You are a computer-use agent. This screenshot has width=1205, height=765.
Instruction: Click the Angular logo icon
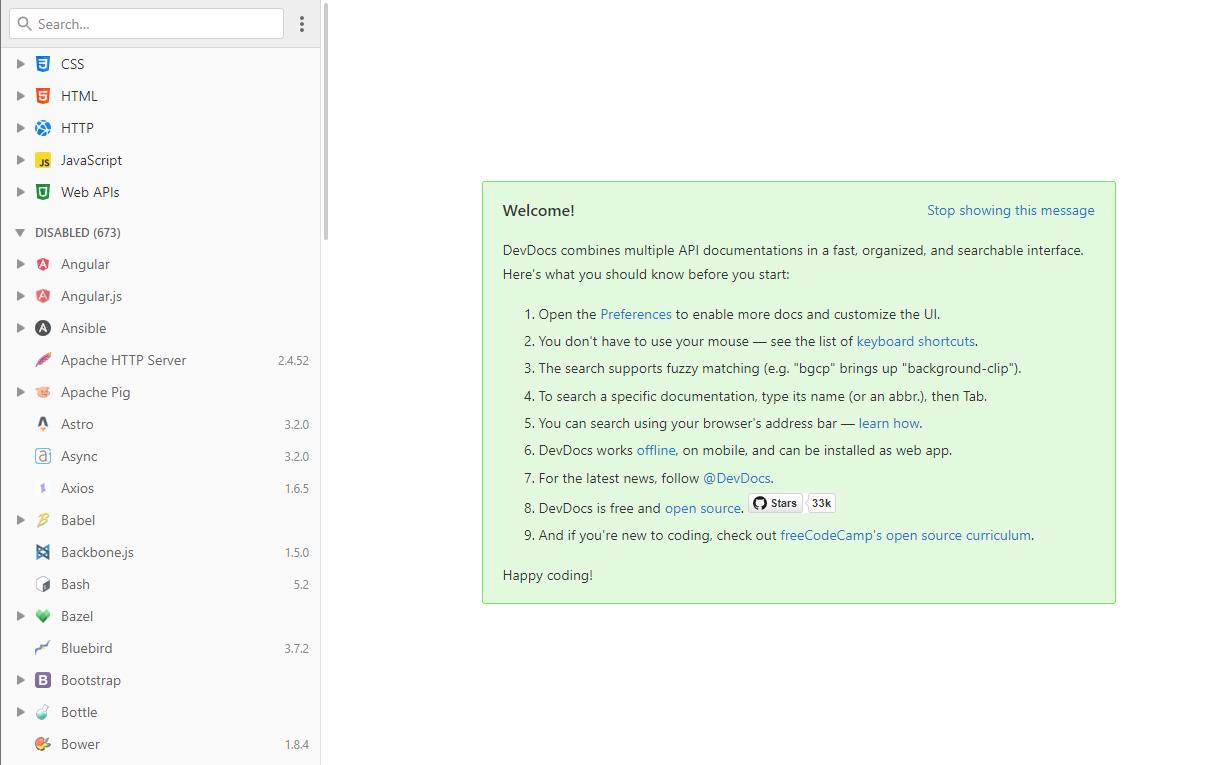43,264
